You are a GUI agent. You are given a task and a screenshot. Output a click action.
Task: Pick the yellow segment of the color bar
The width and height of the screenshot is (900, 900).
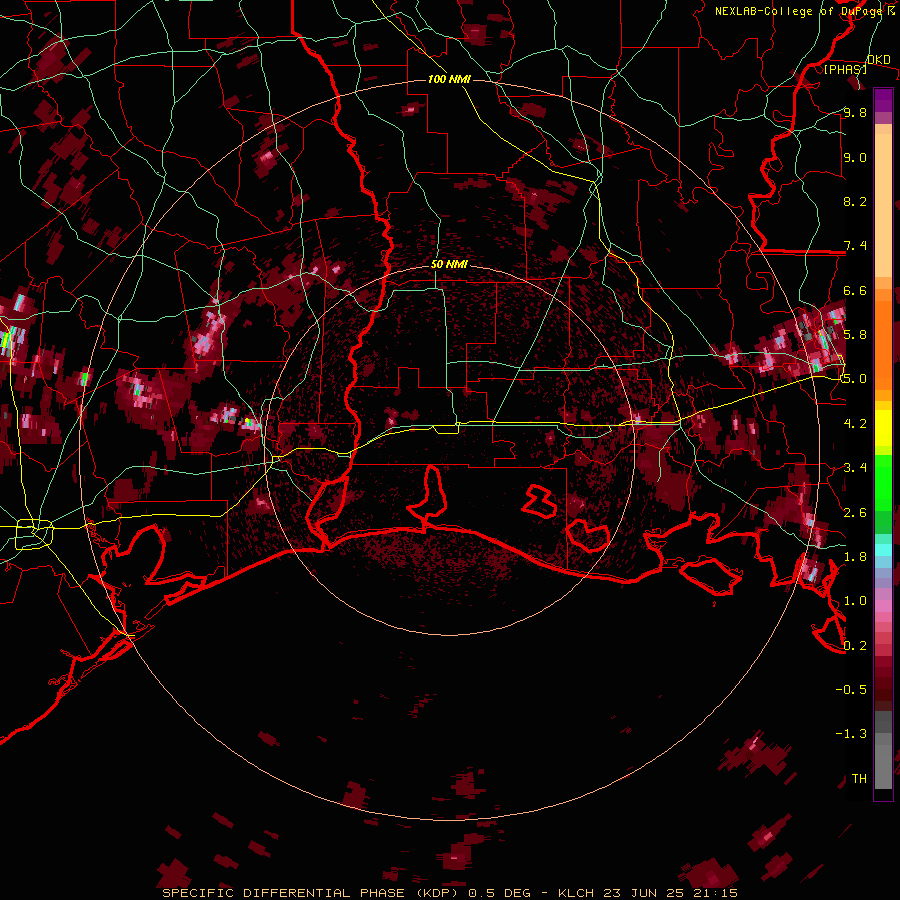(883, 428)
